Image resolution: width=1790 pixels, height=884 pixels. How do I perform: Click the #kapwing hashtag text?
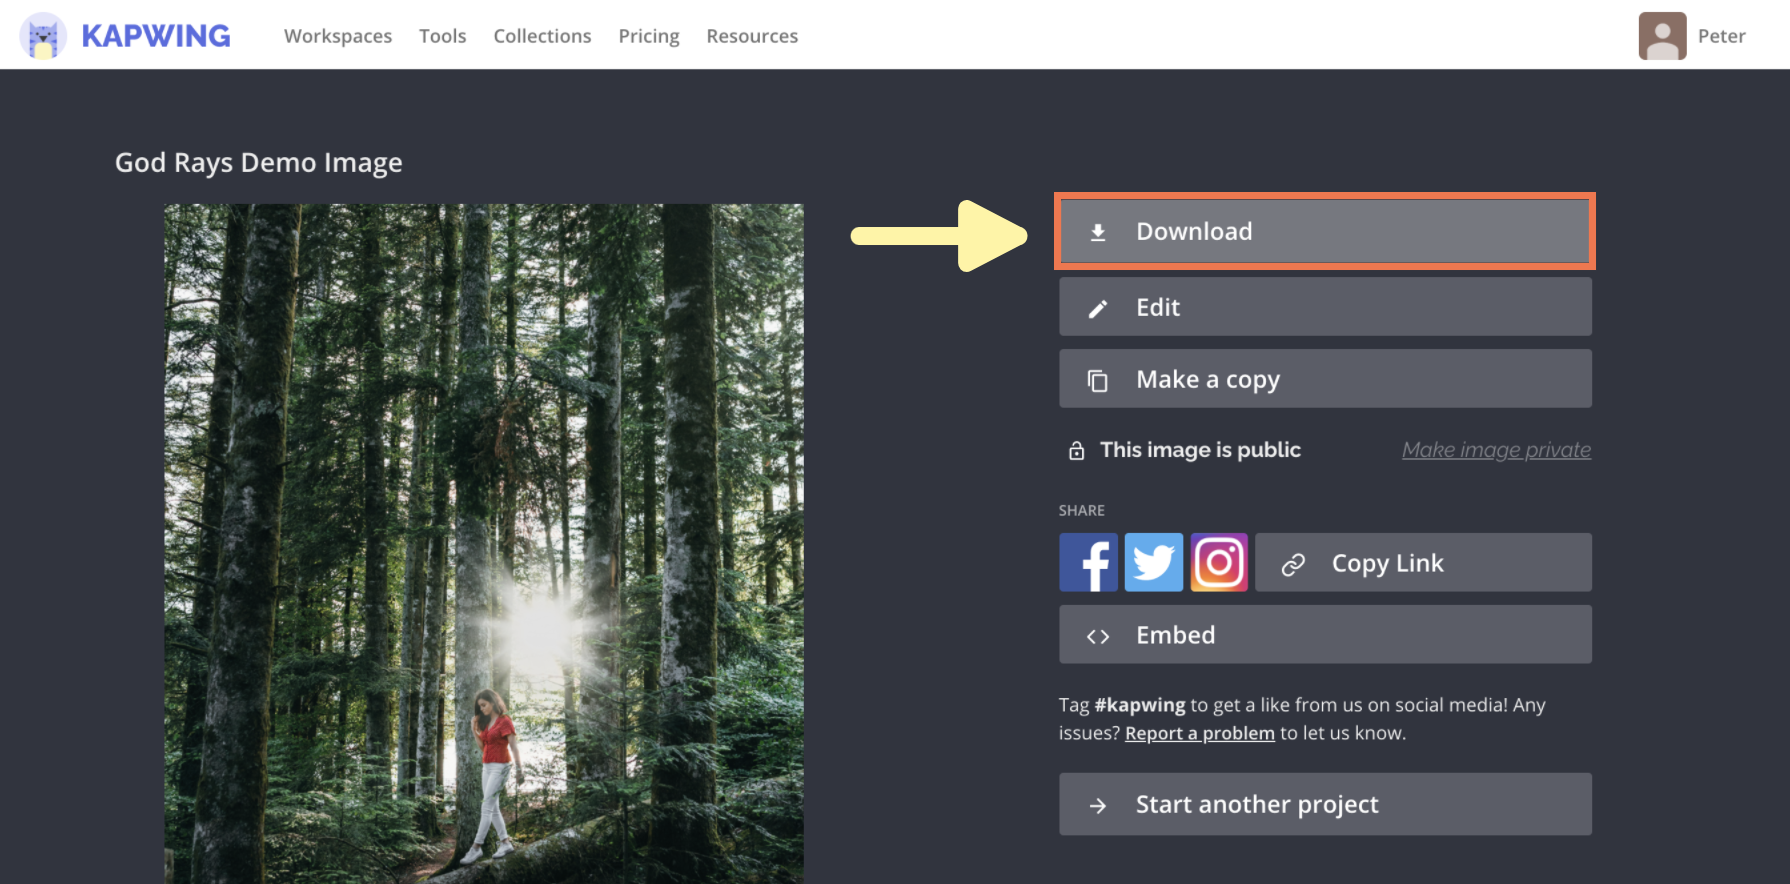tap(1140, 705)
